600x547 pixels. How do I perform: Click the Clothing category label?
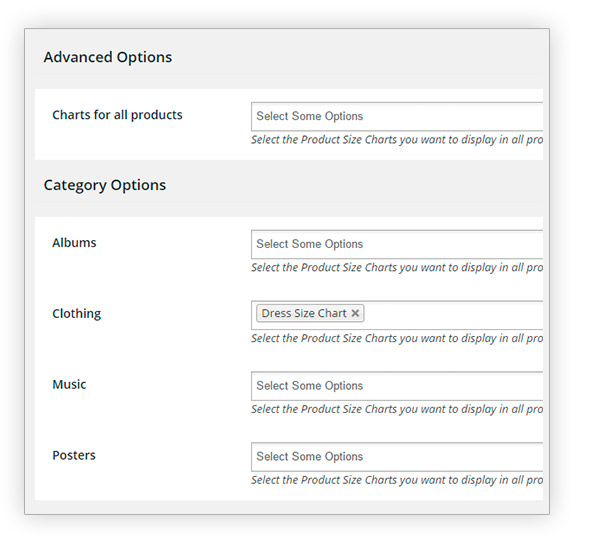(76, 314)
